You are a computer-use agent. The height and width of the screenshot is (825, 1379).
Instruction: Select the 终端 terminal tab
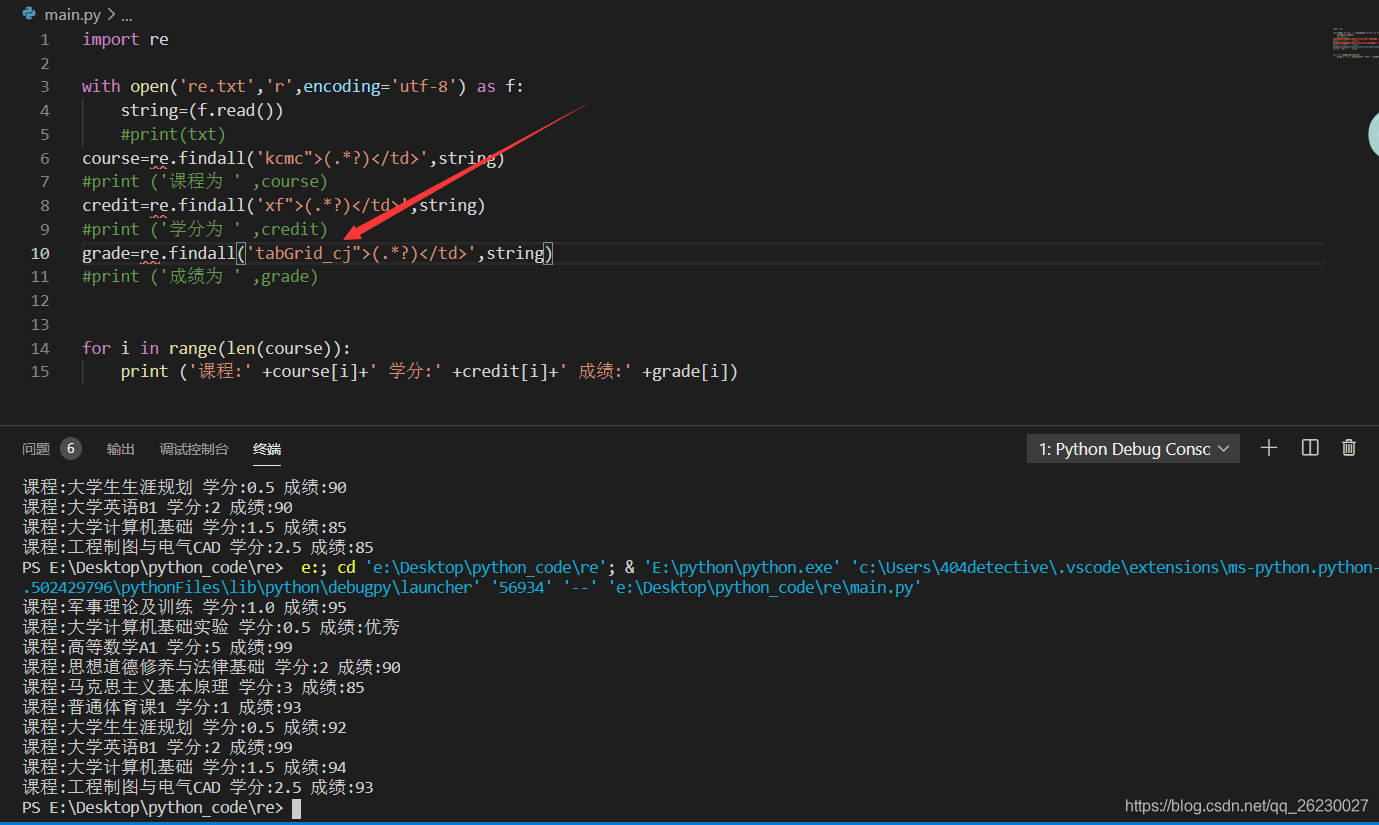[x=267, y=449]
